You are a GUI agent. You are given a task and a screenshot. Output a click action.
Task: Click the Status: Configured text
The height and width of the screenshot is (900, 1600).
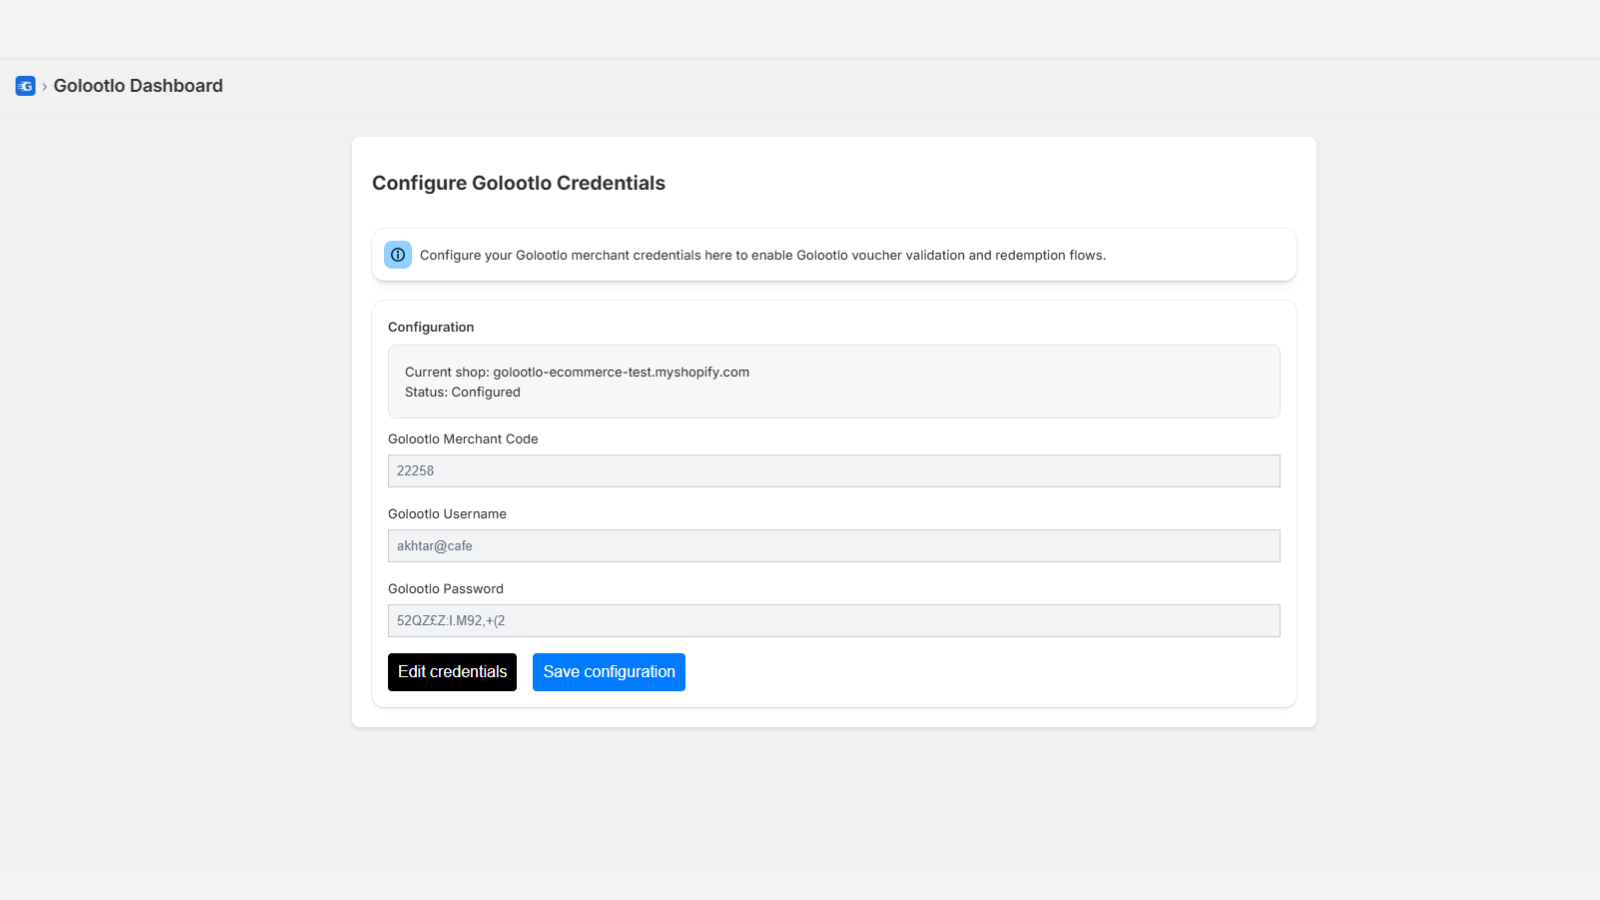(x=463, y=392)
